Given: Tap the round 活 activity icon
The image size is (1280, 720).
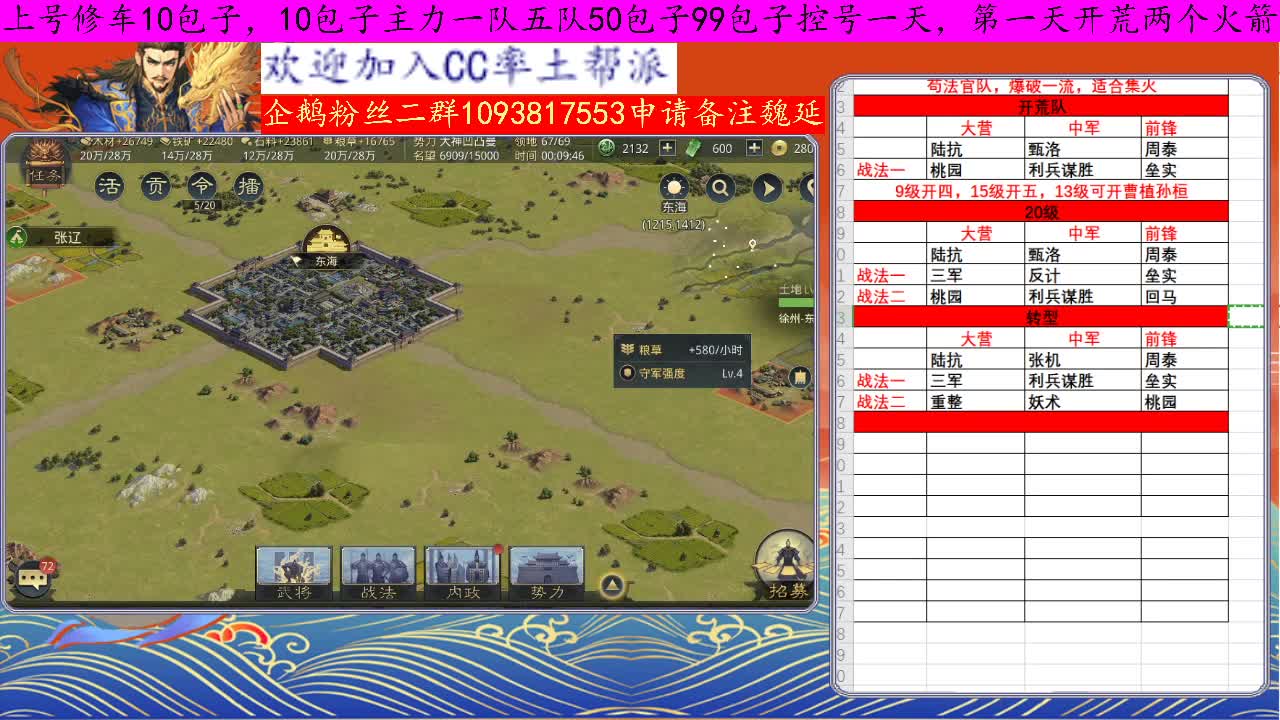Looking at the screenshot, I should [x=109, y=185].
